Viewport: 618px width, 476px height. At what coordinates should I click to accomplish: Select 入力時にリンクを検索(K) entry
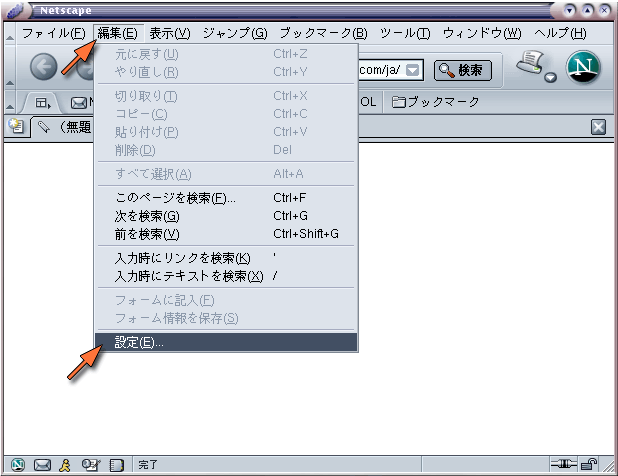click(226, 258)
